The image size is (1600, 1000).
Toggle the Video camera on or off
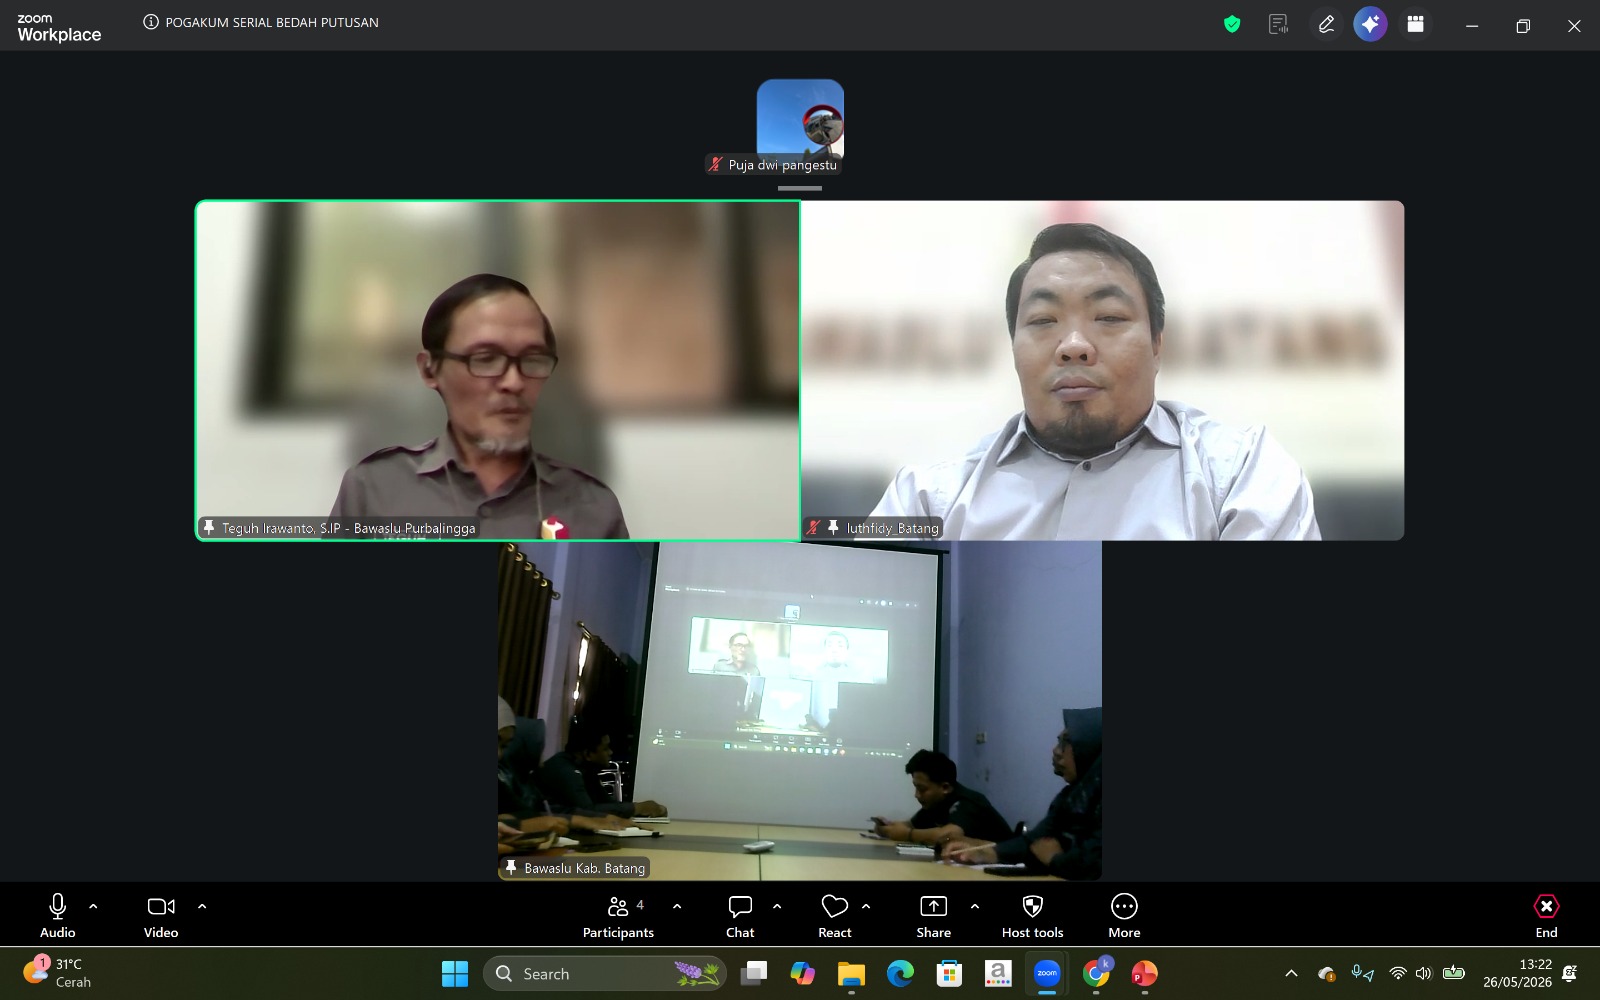[x=161, y=916]
